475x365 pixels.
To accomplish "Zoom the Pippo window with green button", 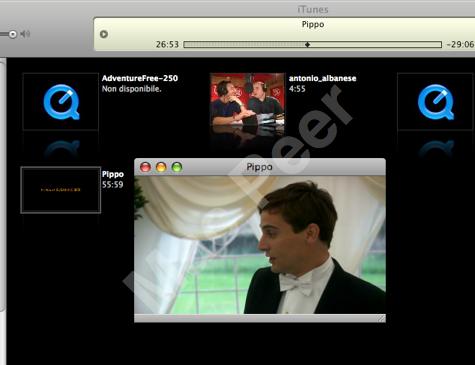I will [177, 167].
